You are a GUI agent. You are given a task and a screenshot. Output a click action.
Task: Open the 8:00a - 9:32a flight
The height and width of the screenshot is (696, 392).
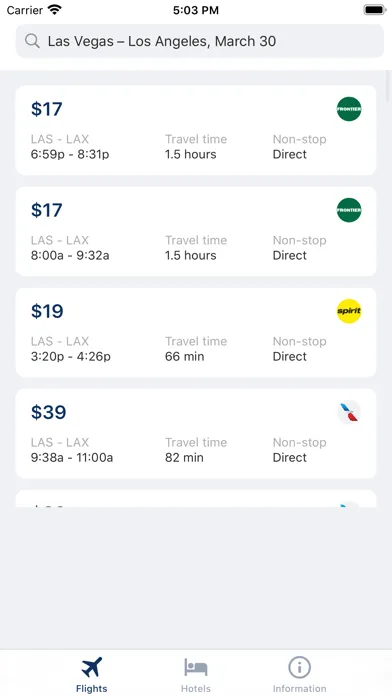click(196, 231)
